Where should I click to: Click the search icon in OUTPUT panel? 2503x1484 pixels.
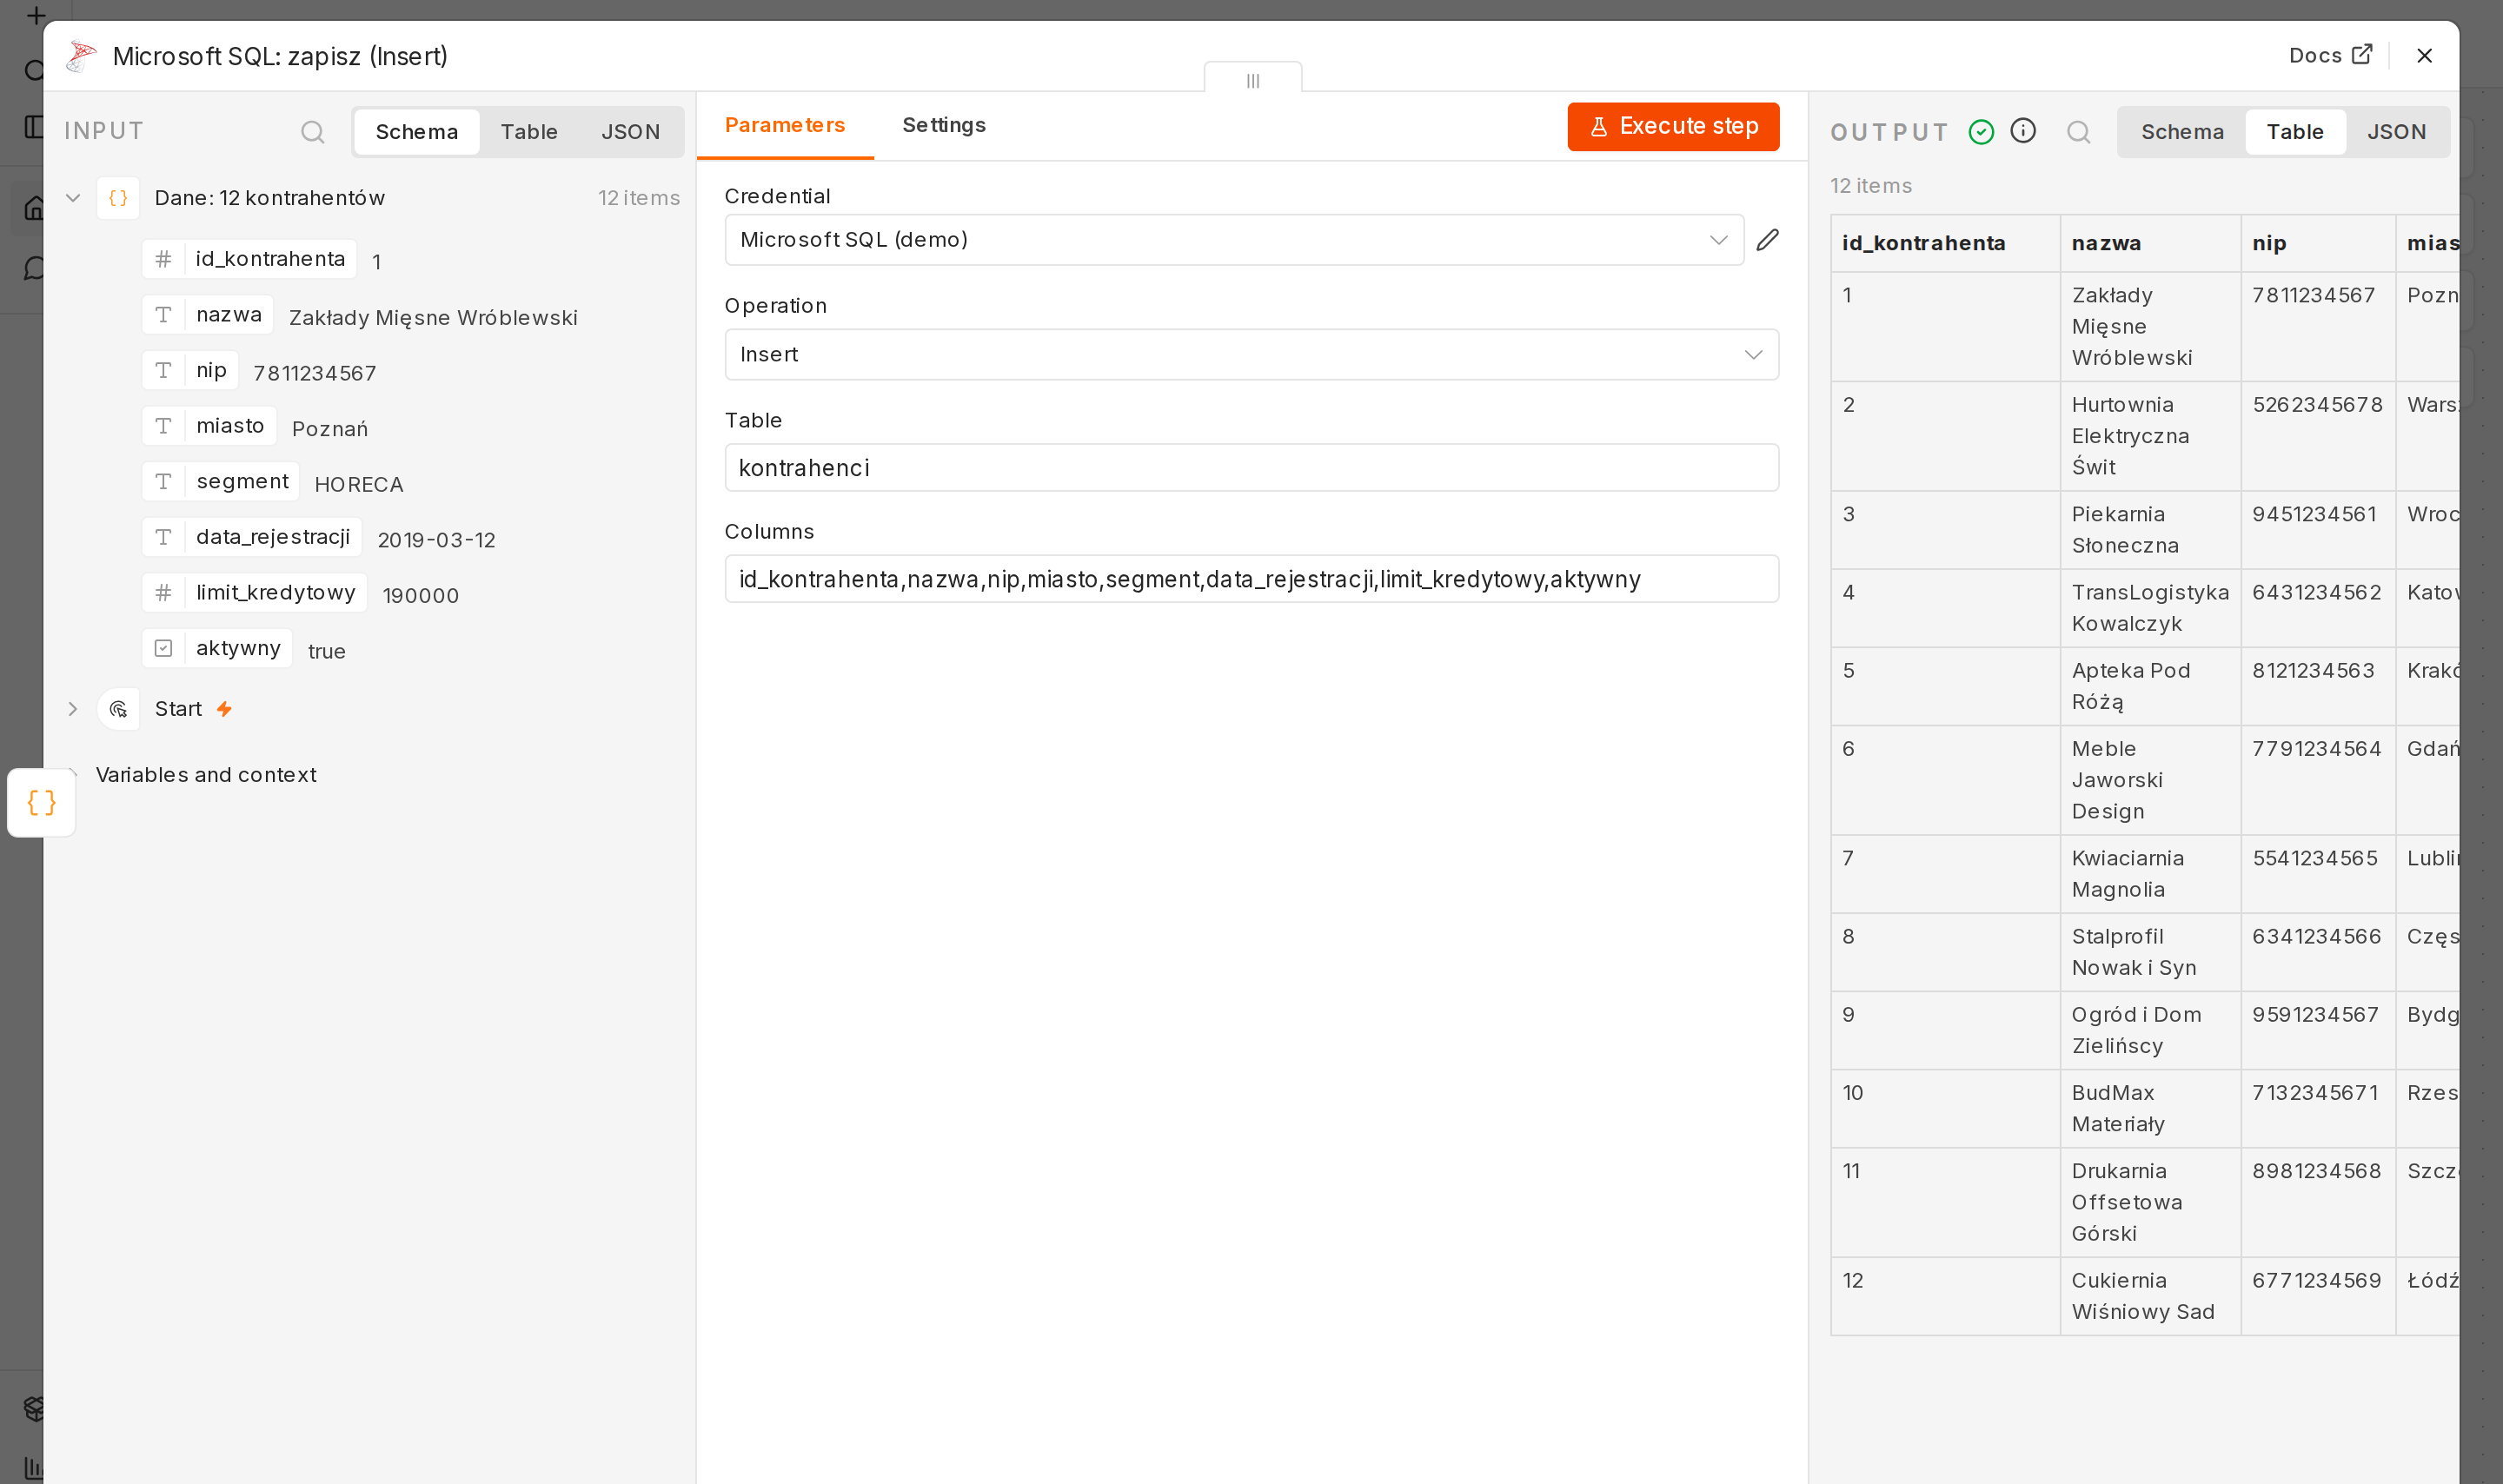[x=2078, y=132]
